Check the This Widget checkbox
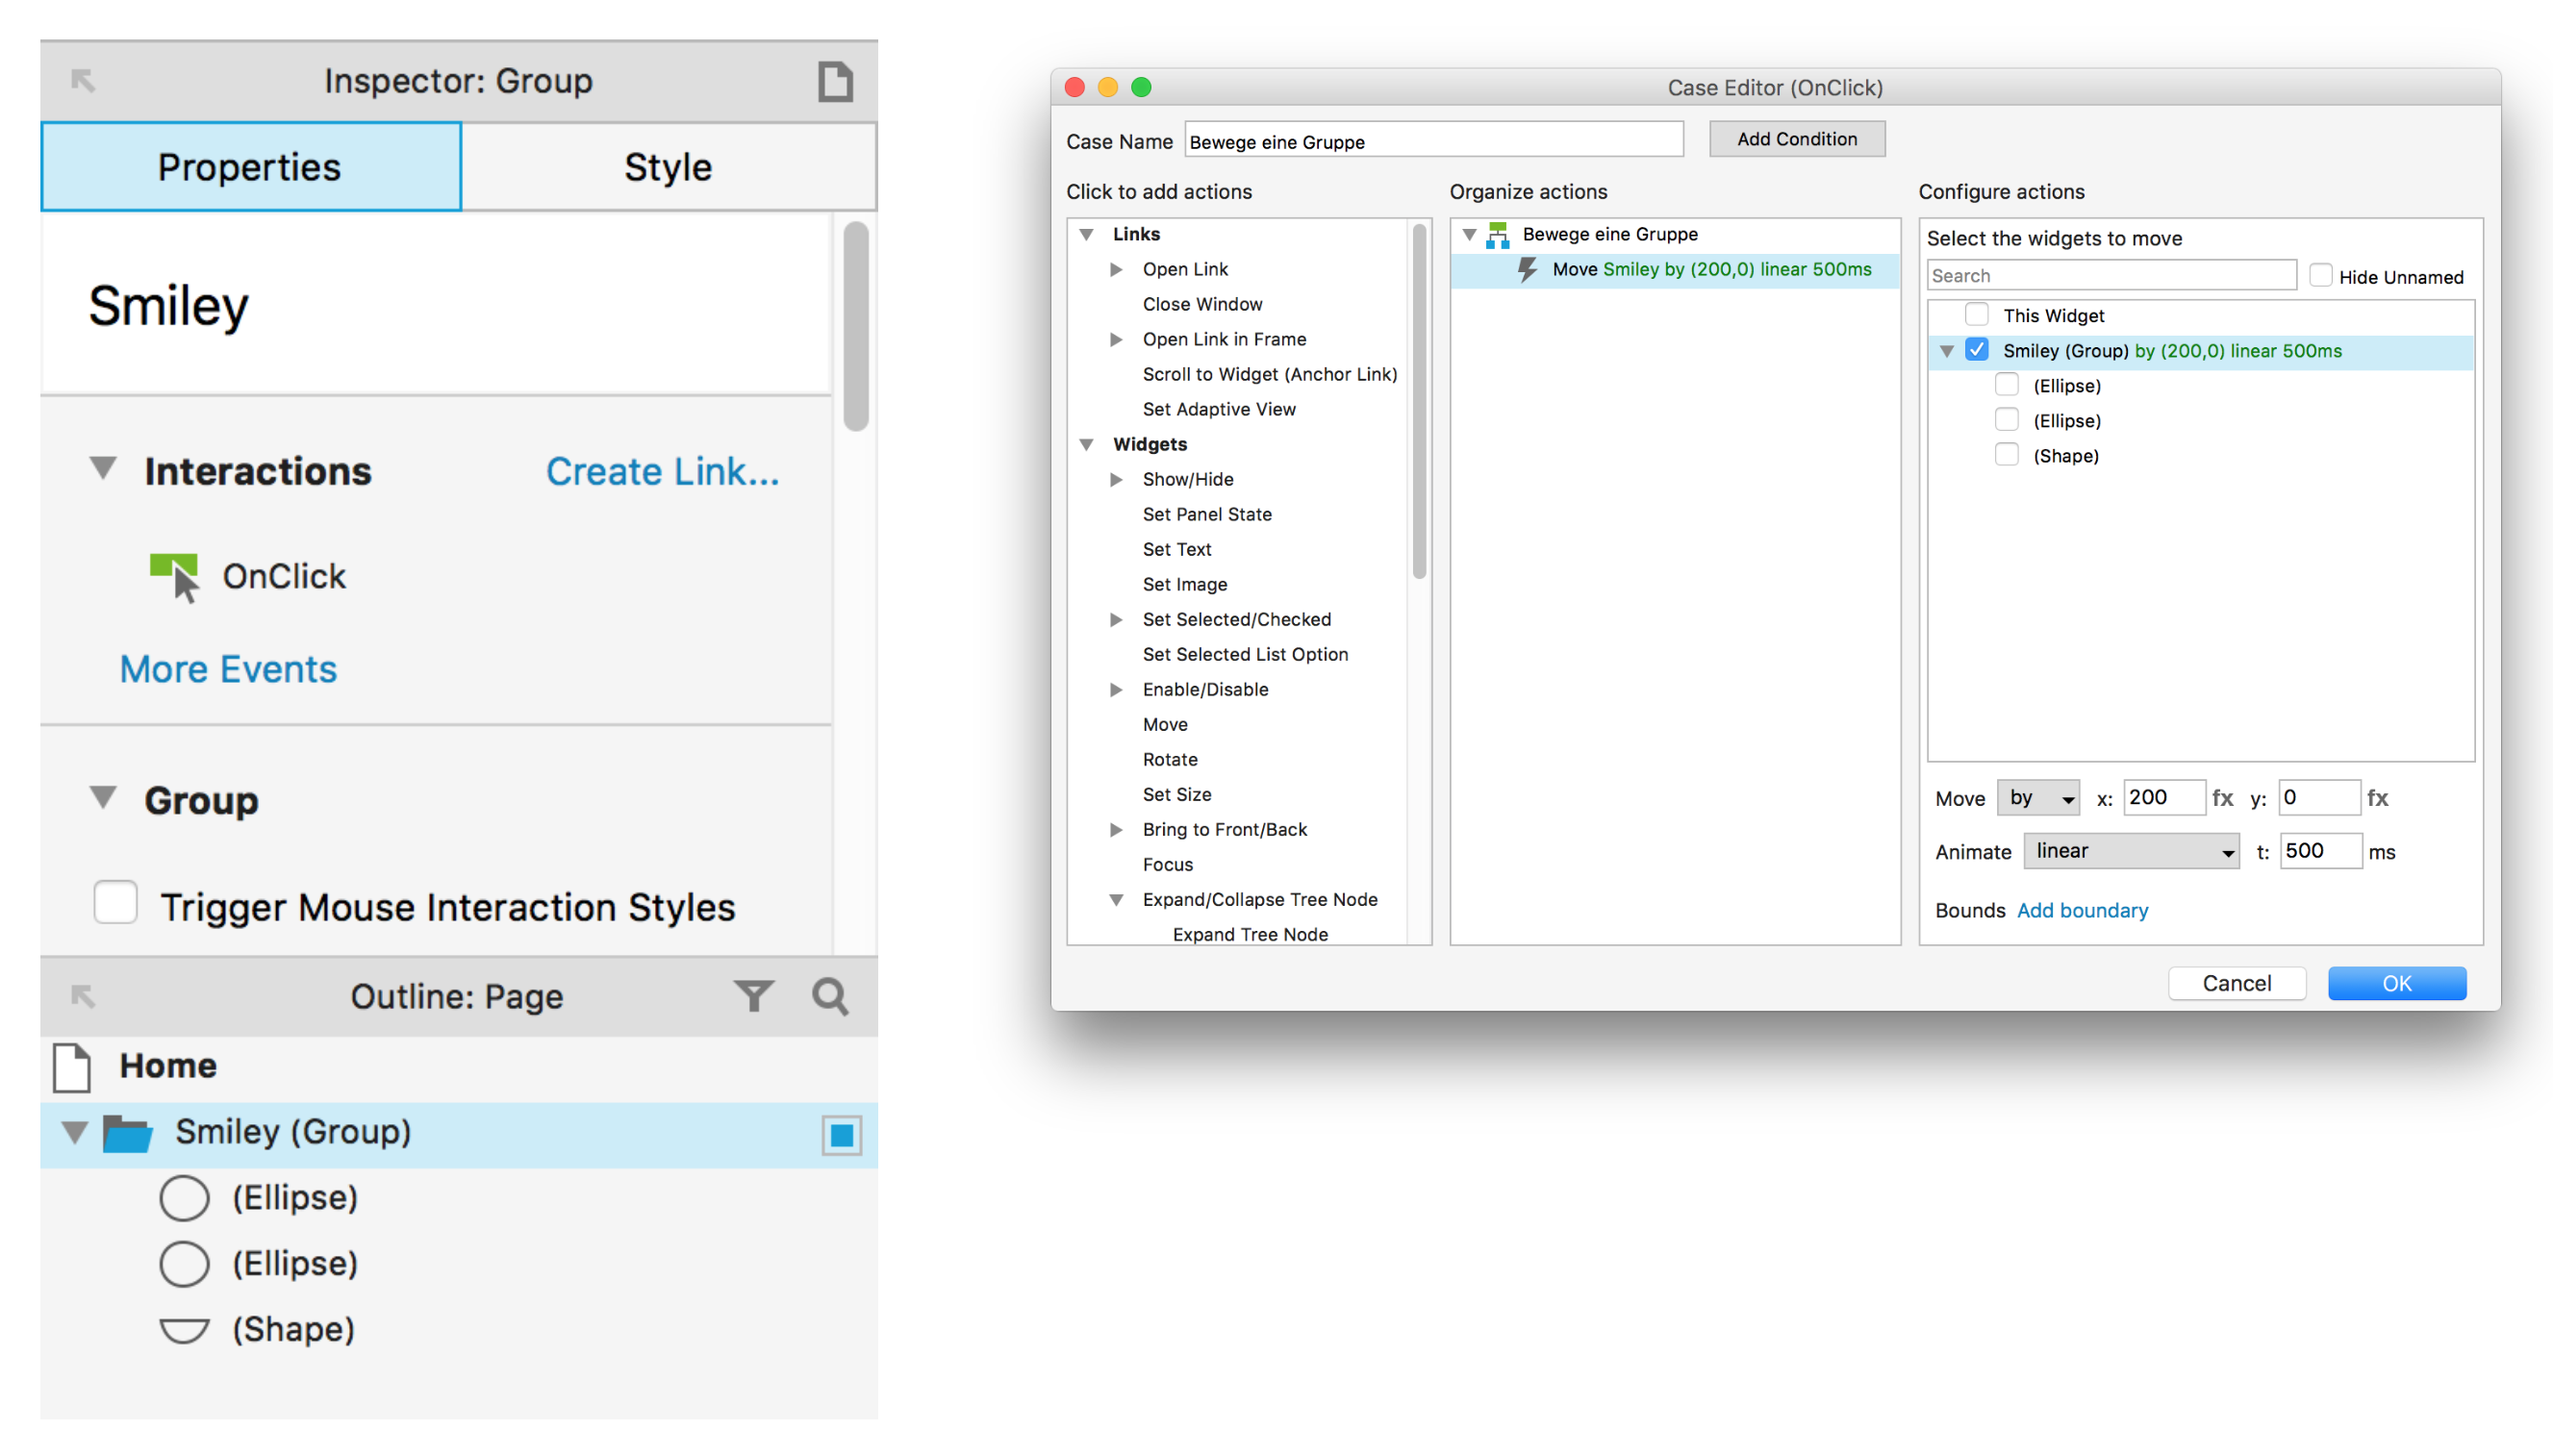The image size is (2553, 1456). 1976,315
